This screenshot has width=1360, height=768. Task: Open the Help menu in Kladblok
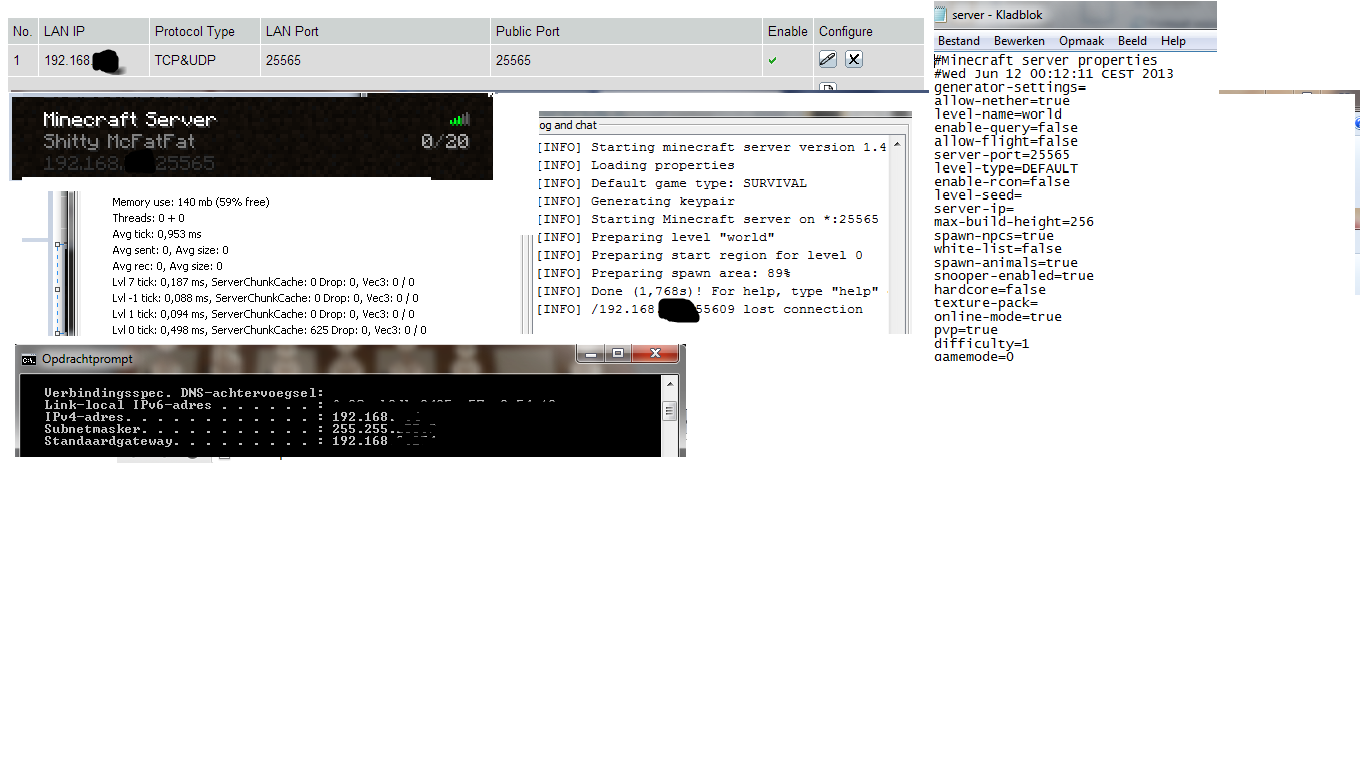[1173, 41]
